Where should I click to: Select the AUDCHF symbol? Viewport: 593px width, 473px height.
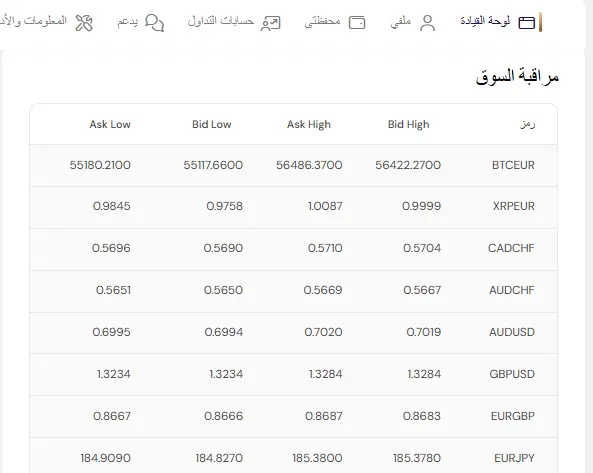pyautogui.click(x=512, y=290)
